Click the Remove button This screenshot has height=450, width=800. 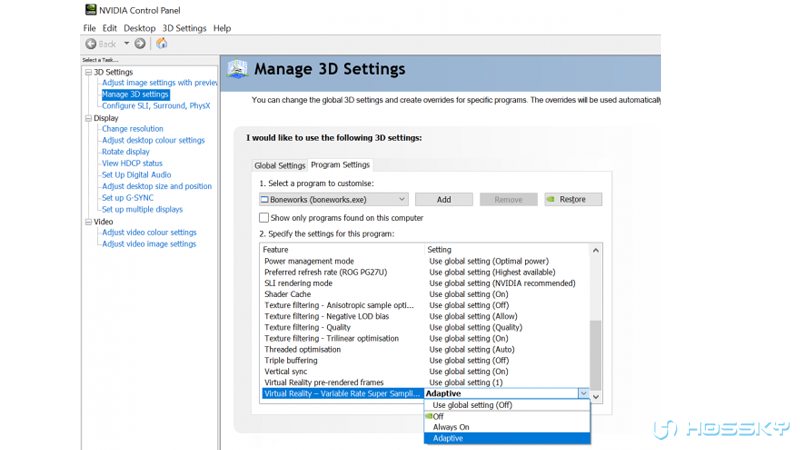pos(508,199)
